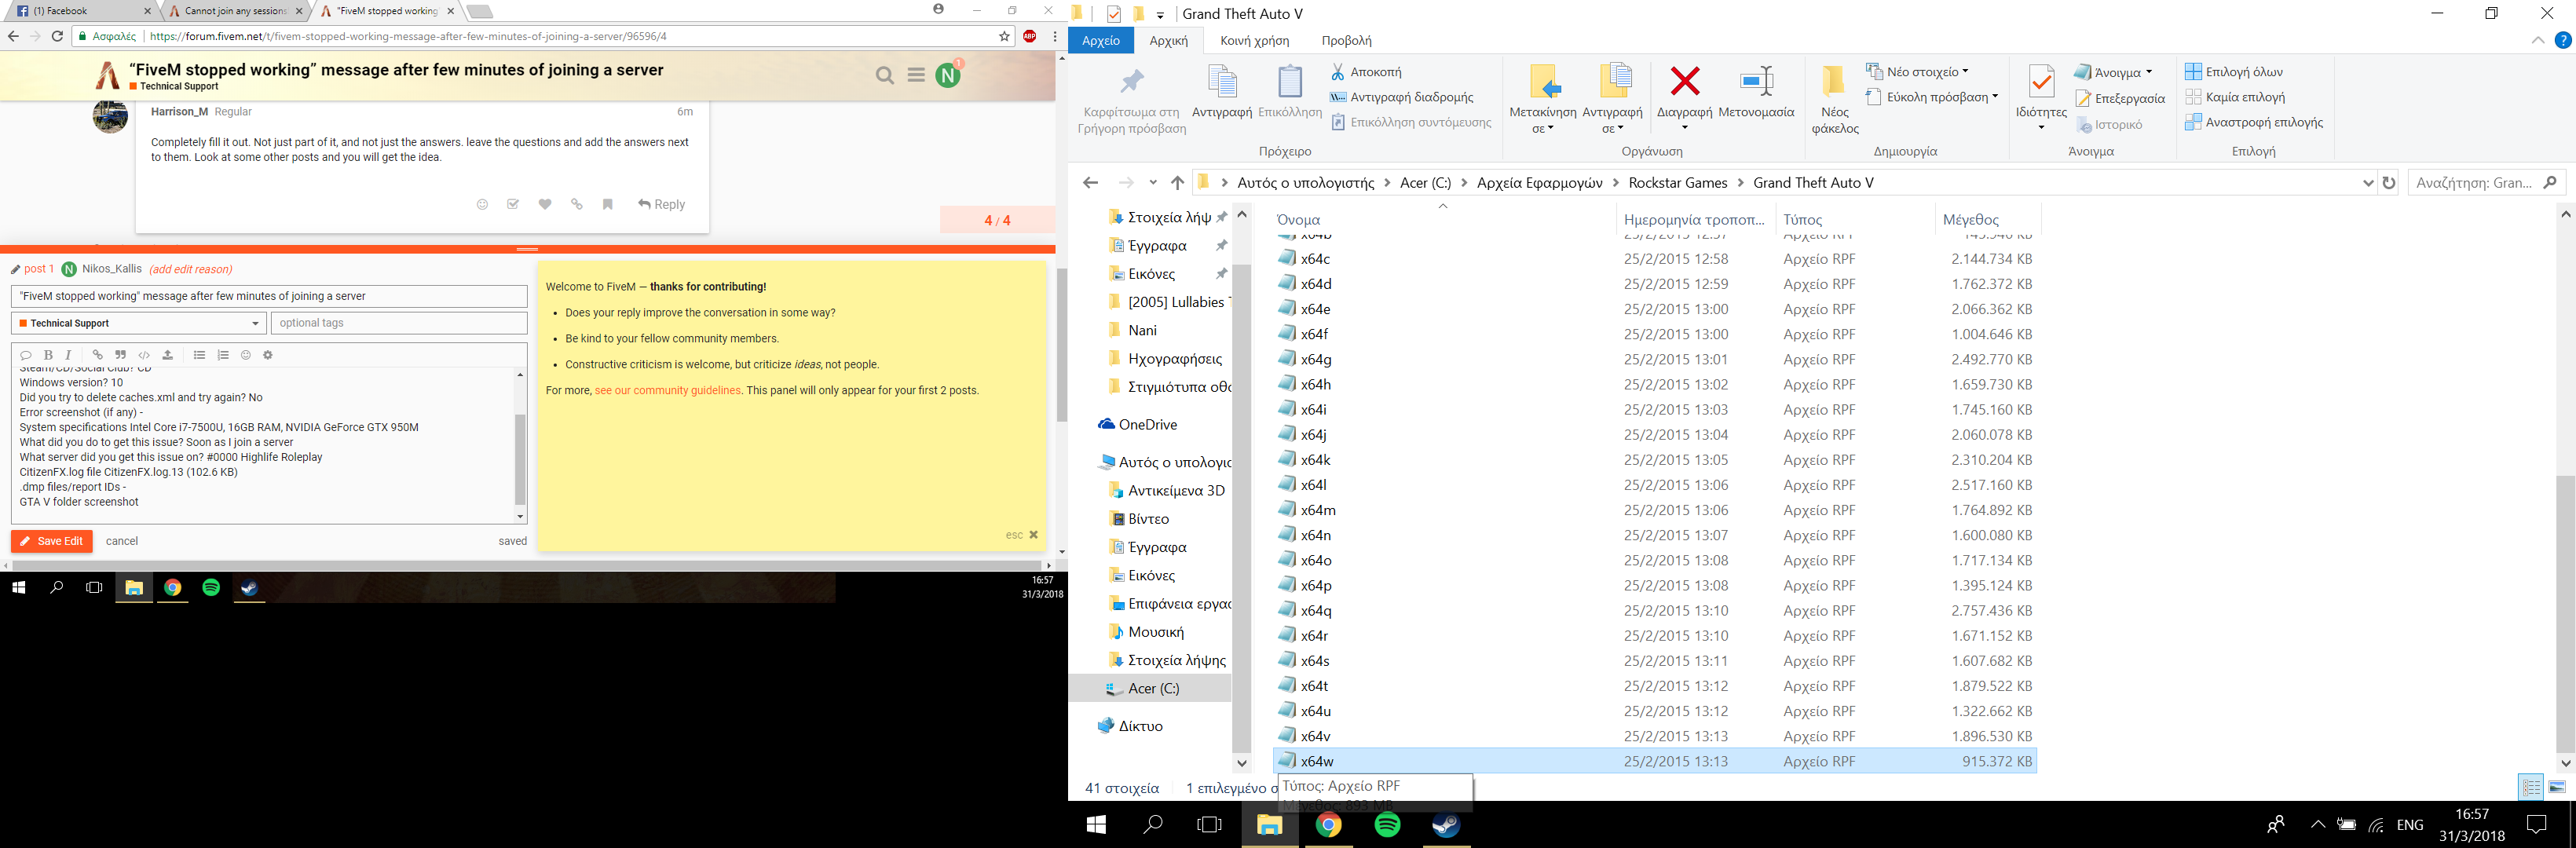Click the Bold icon in the post editor
The width and height of the screenshot is (2576, 848).
point(48,355)
